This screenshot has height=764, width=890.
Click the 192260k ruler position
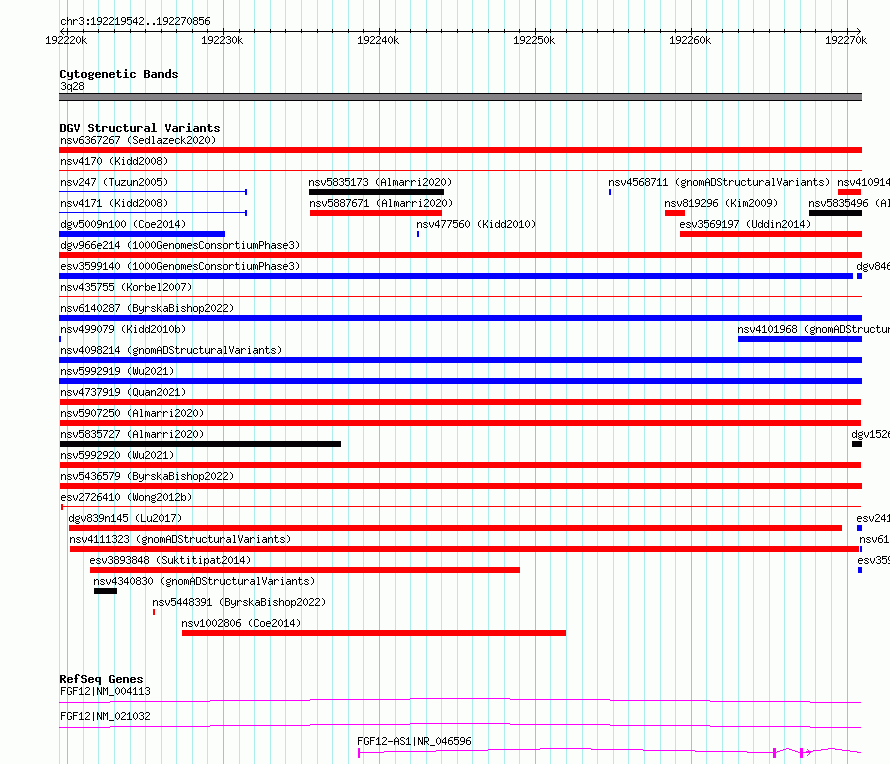point(690,40)
